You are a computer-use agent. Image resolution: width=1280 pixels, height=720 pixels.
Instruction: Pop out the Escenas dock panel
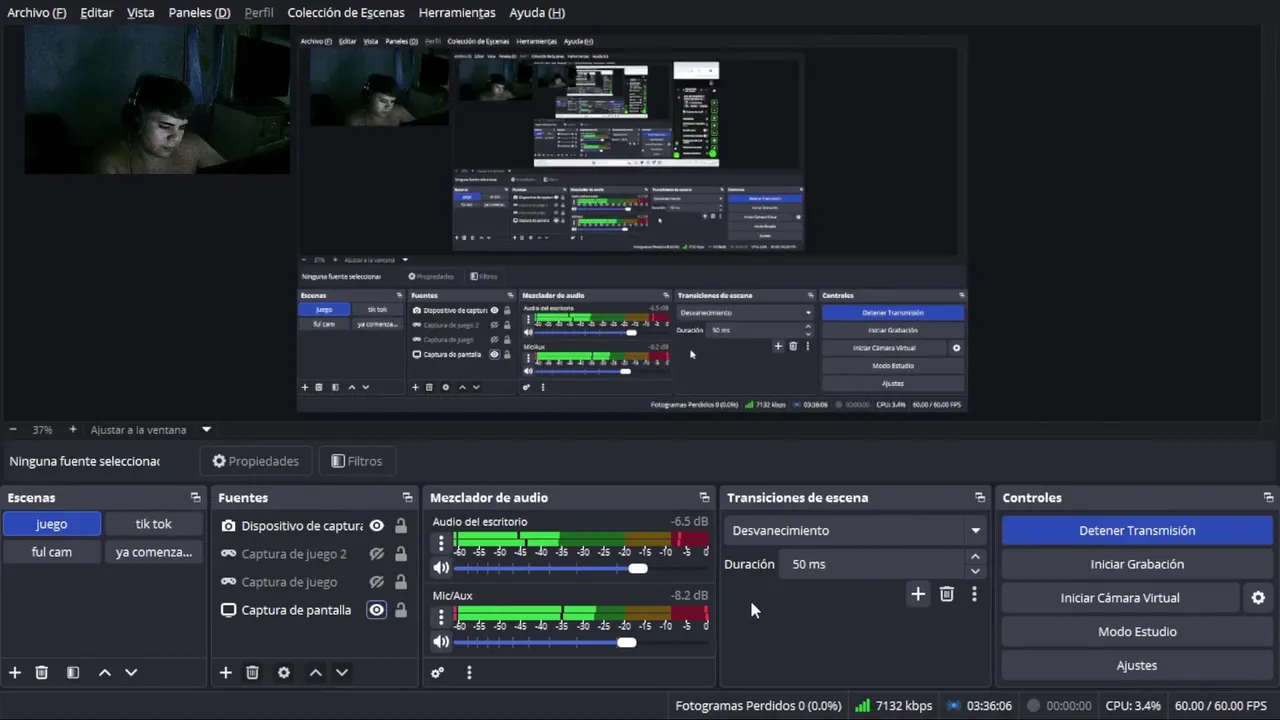point(195,498)
